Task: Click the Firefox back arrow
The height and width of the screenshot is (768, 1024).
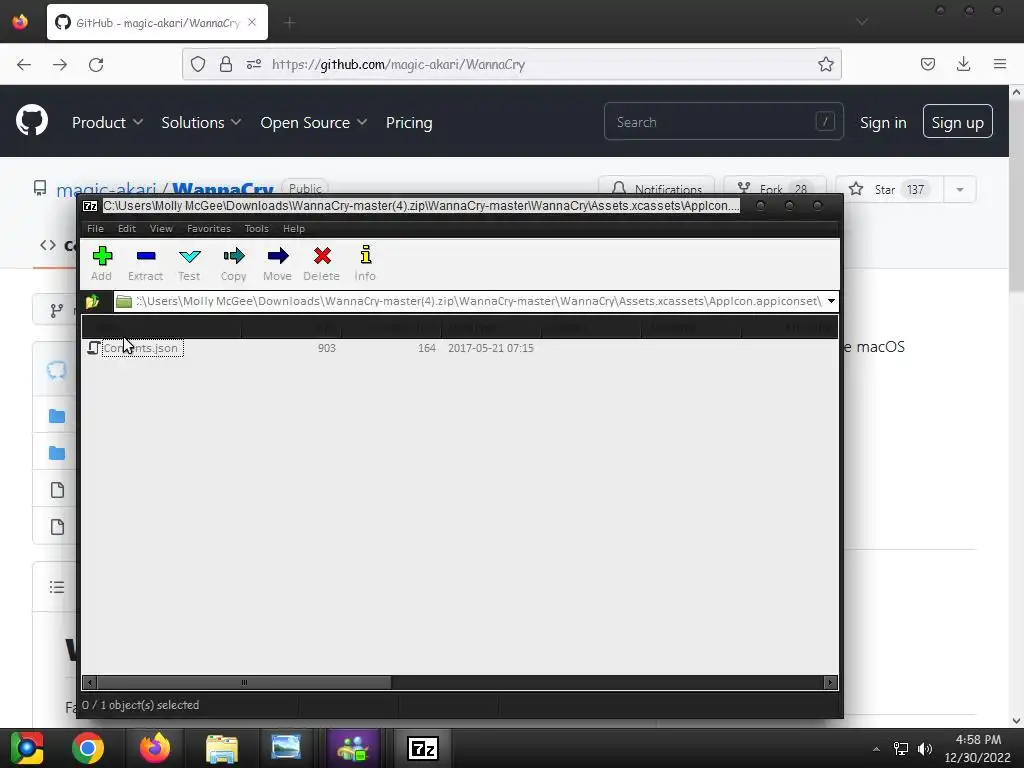Action: (24, 64)
